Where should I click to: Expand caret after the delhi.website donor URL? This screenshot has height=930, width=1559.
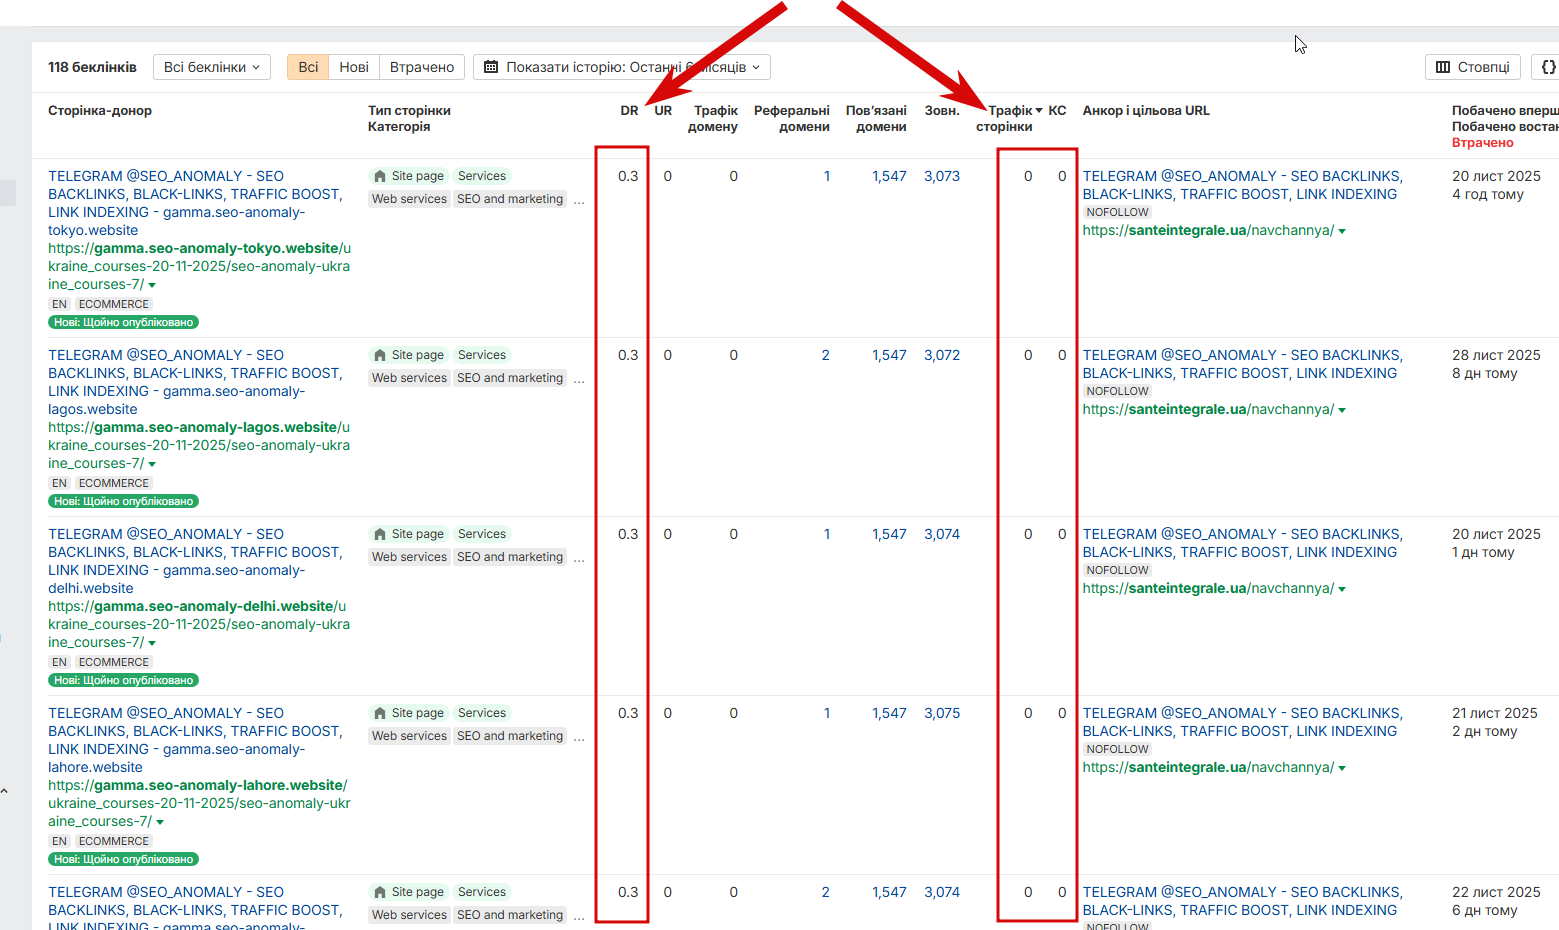(152, 643)
